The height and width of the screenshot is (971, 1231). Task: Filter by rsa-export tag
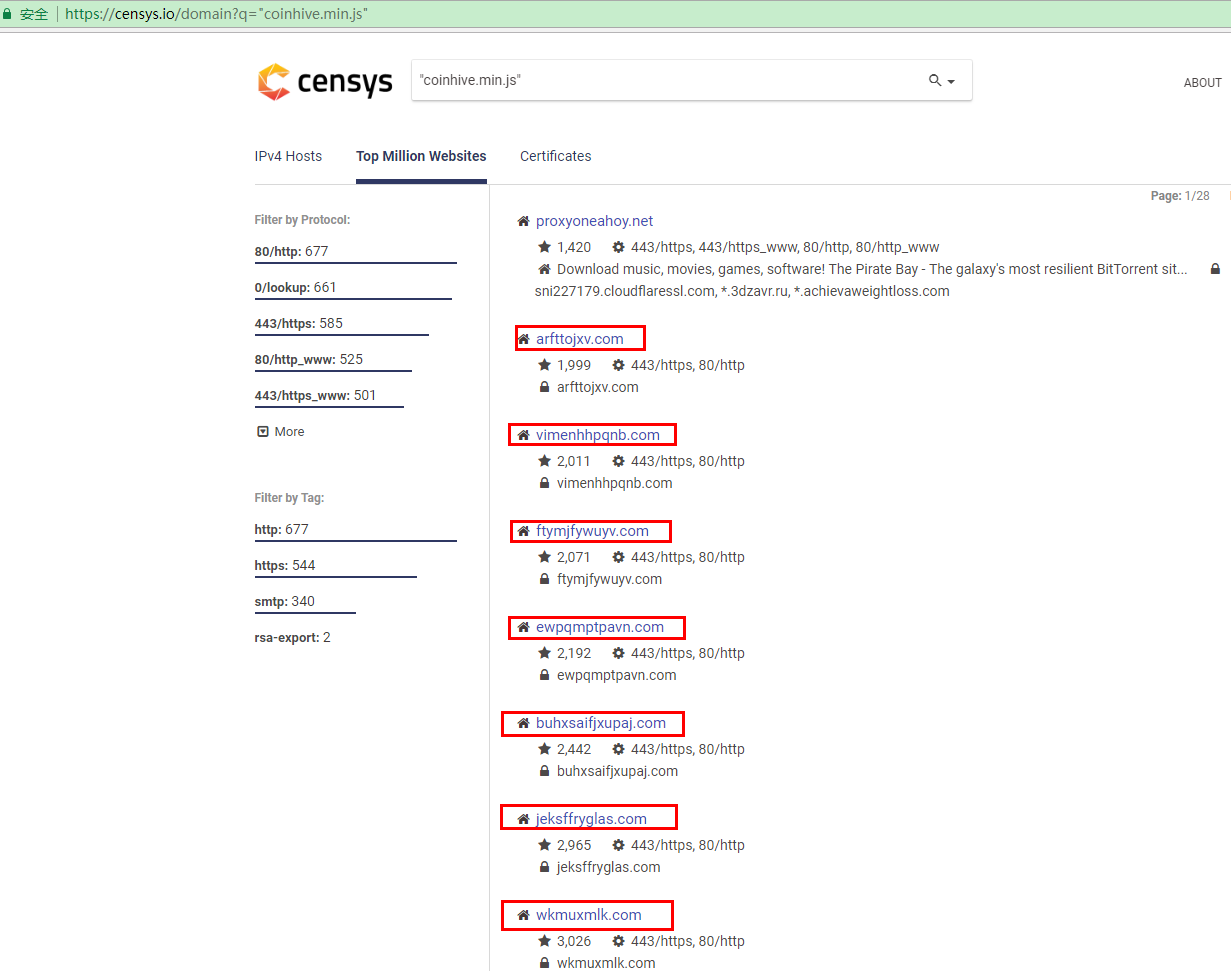click(293, 637)
